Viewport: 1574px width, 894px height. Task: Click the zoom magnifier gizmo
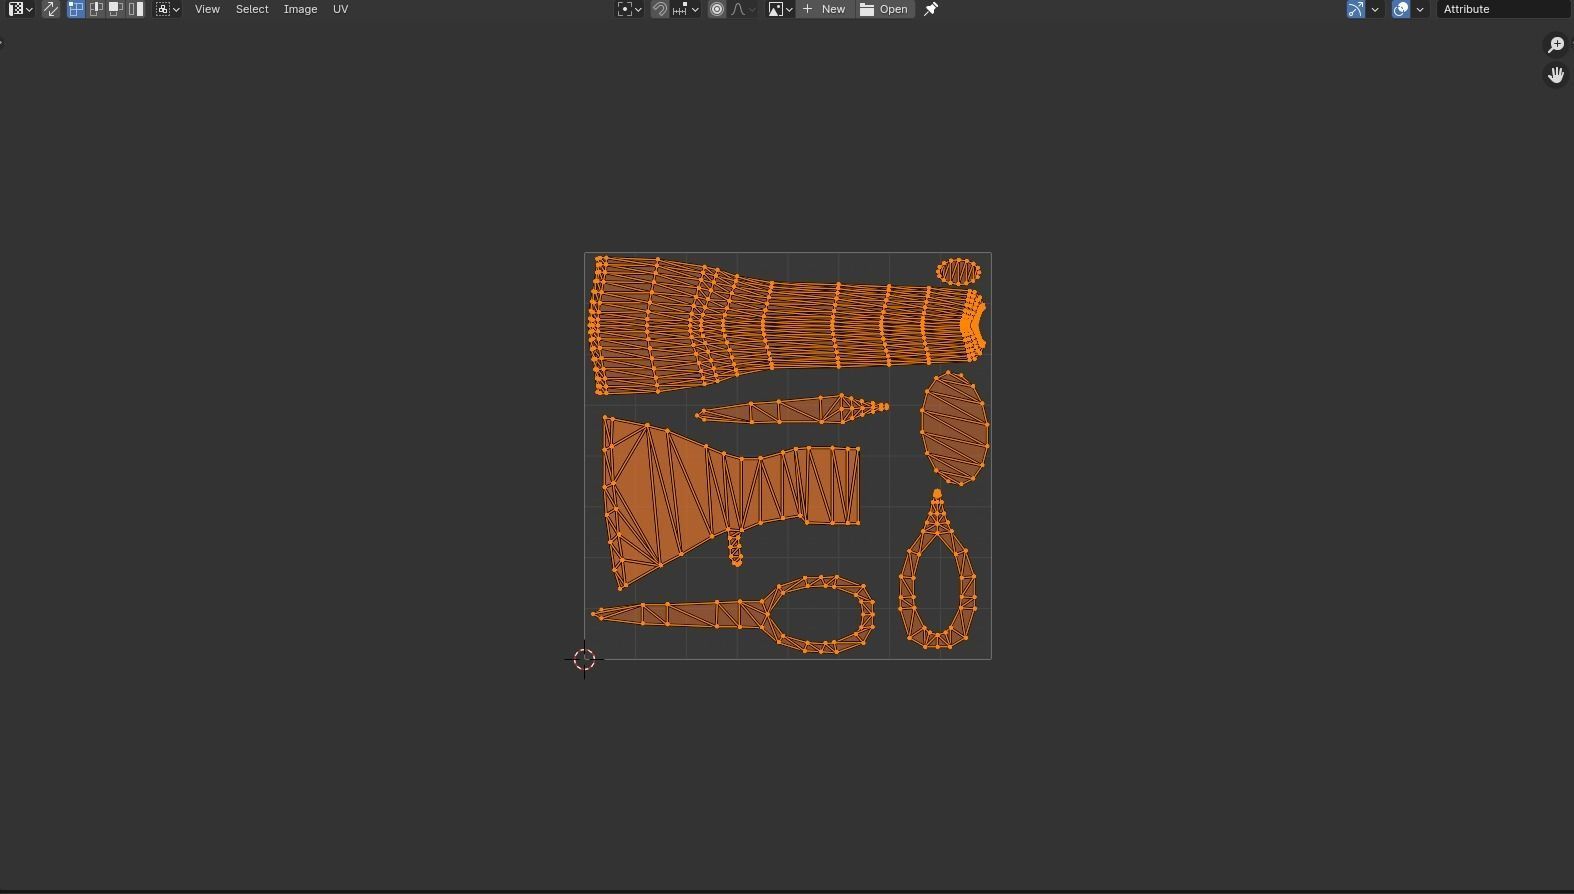click(1556, 45)
